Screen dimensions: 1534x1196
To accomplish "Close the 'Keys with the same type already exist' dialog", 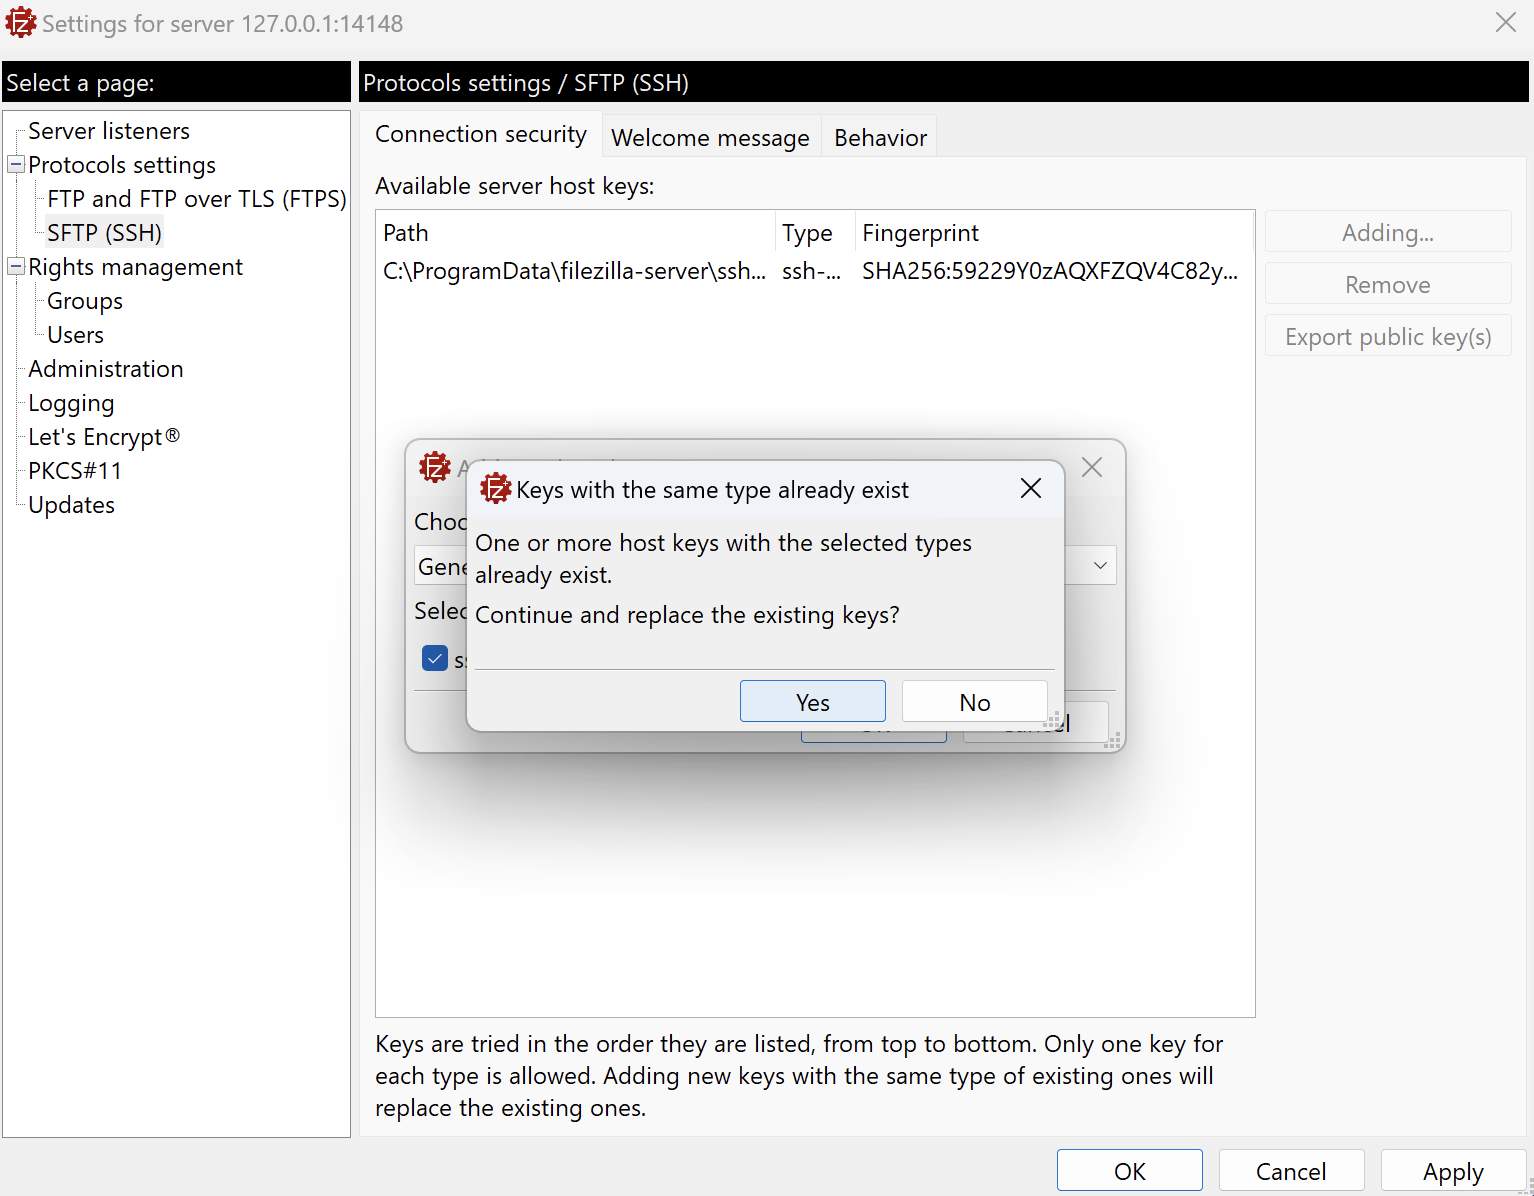I will click(1031, 488).
